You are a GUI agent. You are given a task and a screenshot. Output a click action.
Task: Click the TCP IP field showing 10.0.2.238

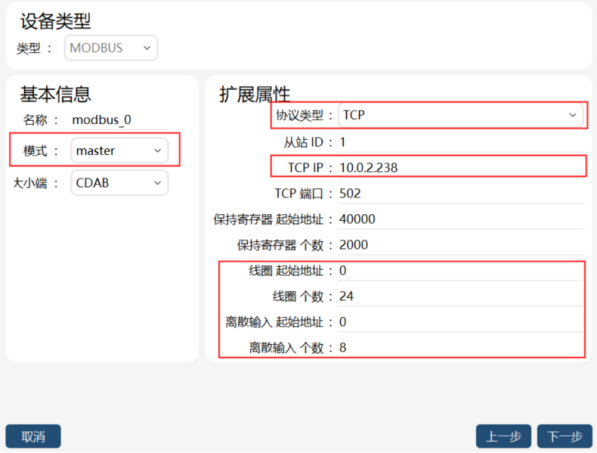[461, 167]
